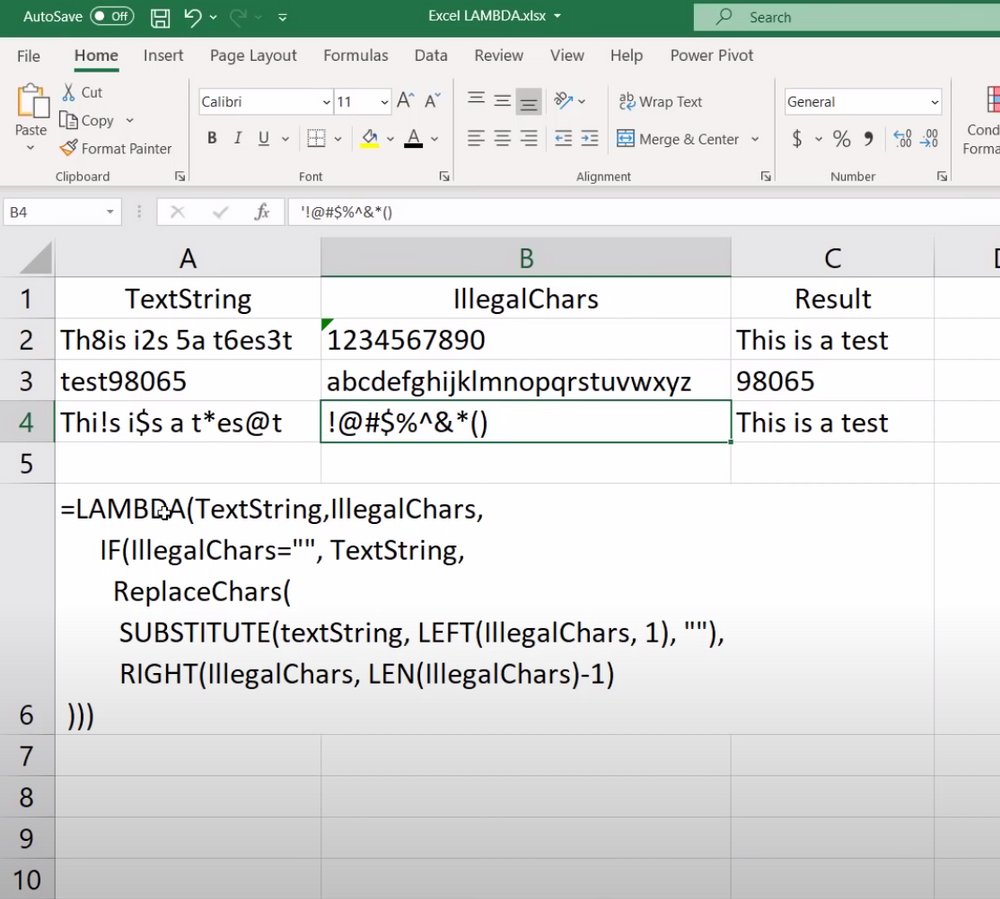
Task: Open the Underline style dropdown arrow
Action: click(285, 138)
